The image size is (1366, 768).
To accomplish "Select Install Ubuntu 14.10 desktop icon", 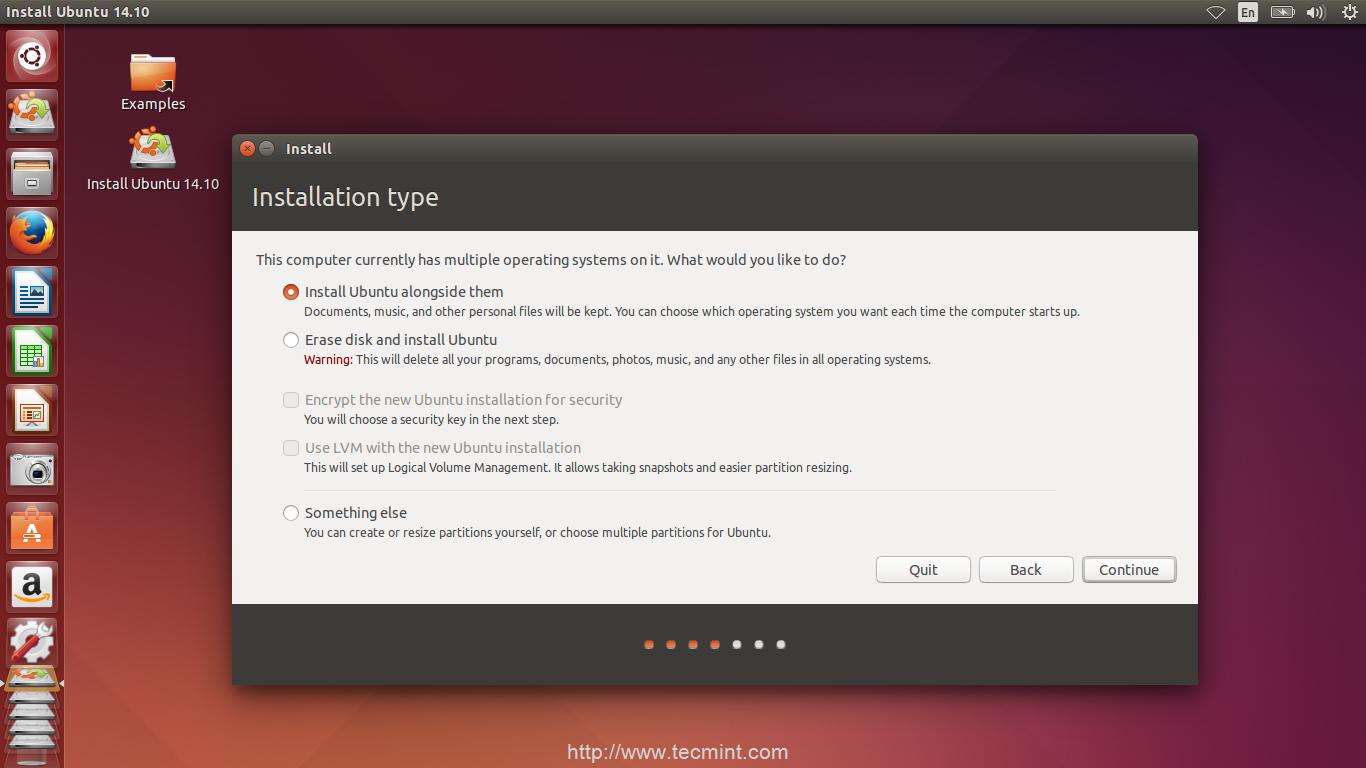I will (x=153, y=160).
